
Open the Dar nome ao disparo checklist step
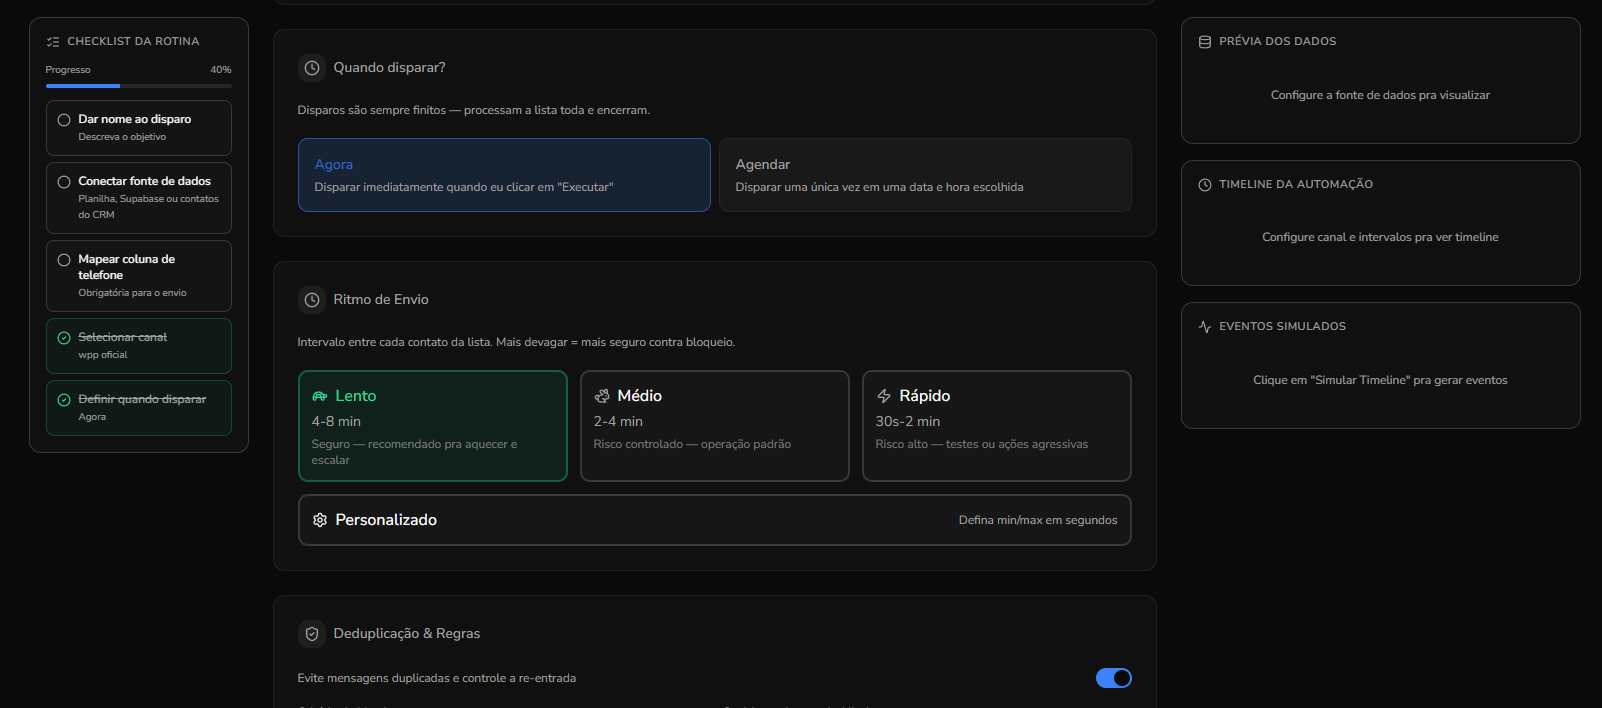pyautogui.click(x=139, y=128)
